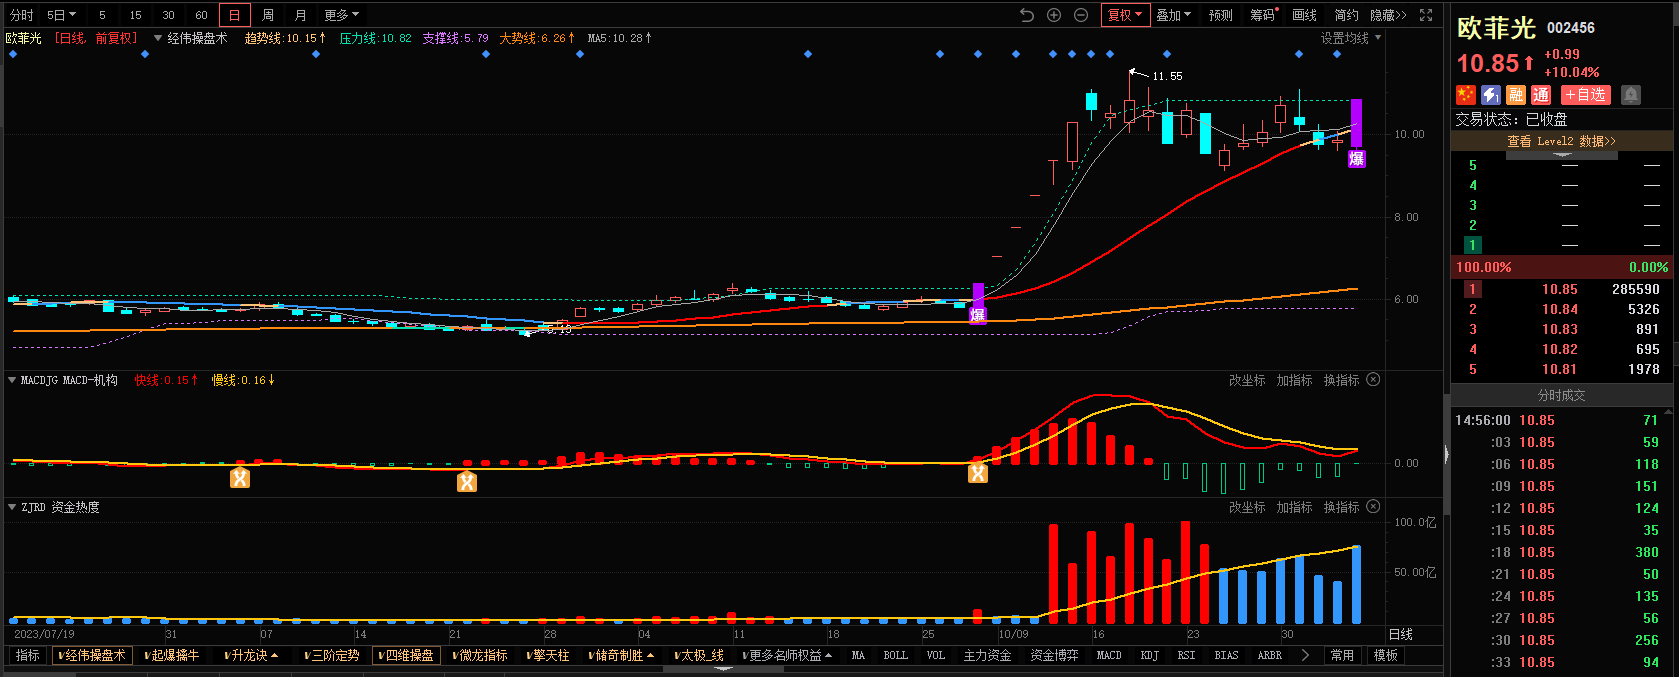1679x677 pixels.
Task: Close the MACDJG indicator panel
Action: 1373,380
